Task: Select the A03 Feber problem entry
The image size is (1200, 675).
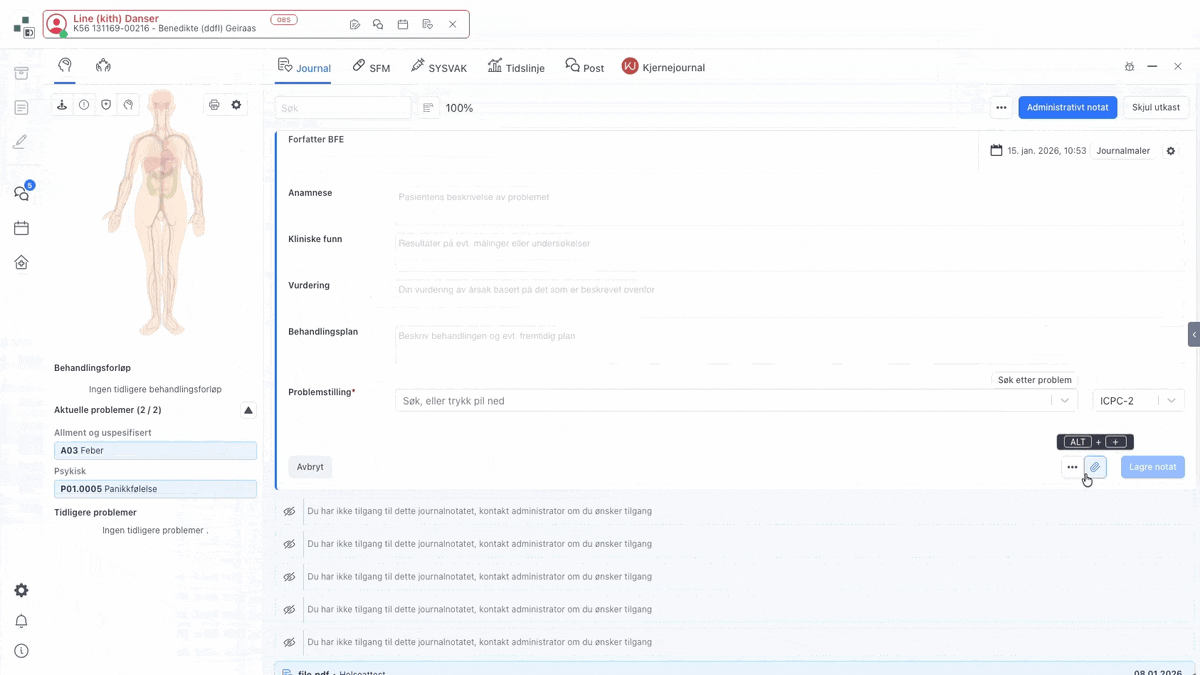Action: [155, 451]
